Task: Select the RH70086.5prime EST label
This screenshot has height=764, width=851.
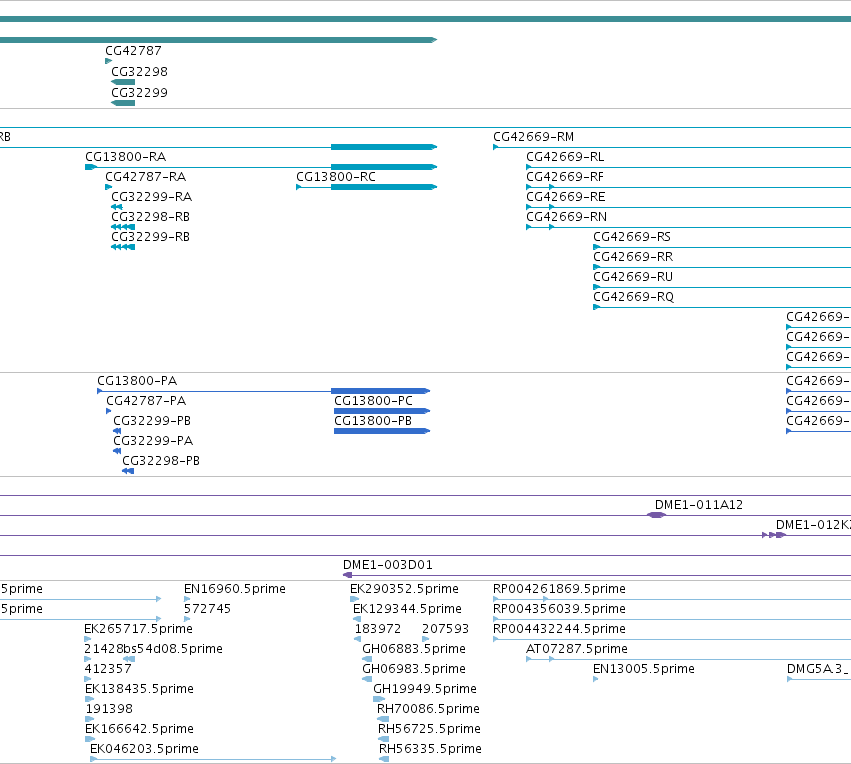Action: point(428,710)
